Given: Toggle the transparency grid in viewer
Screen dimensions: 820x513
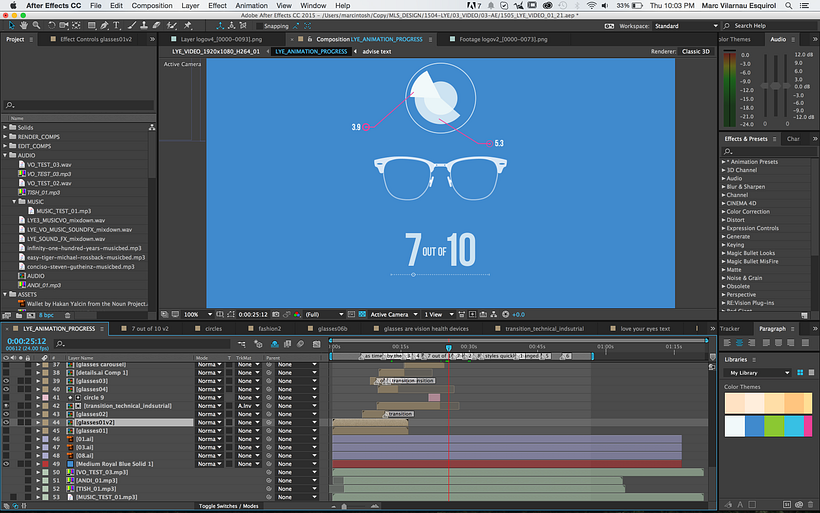Looking at the screenshot, I should point(362,315).
